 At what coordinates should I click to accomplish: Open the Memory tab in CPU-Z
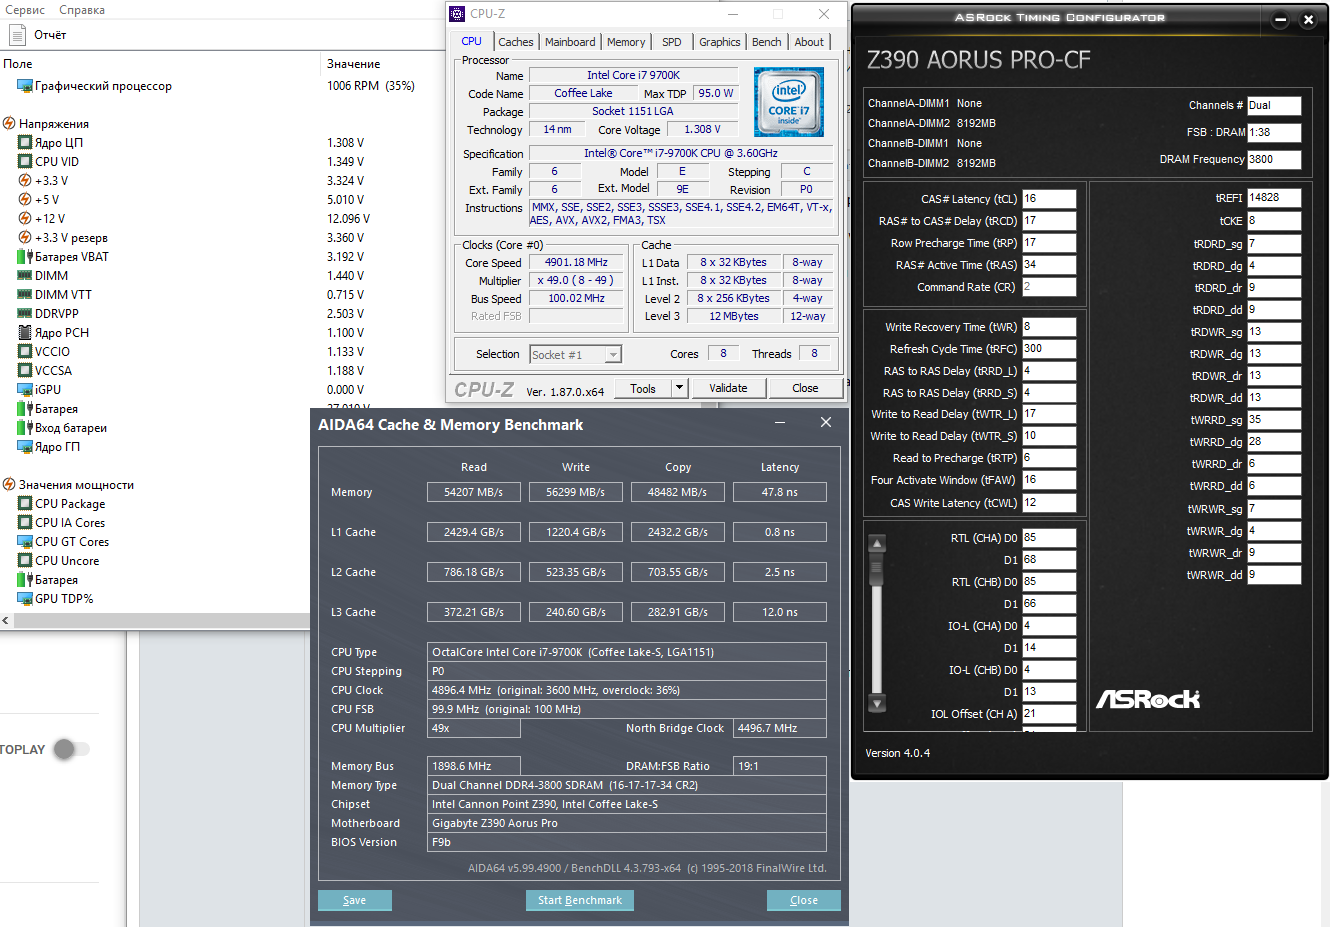click(626, 42)
